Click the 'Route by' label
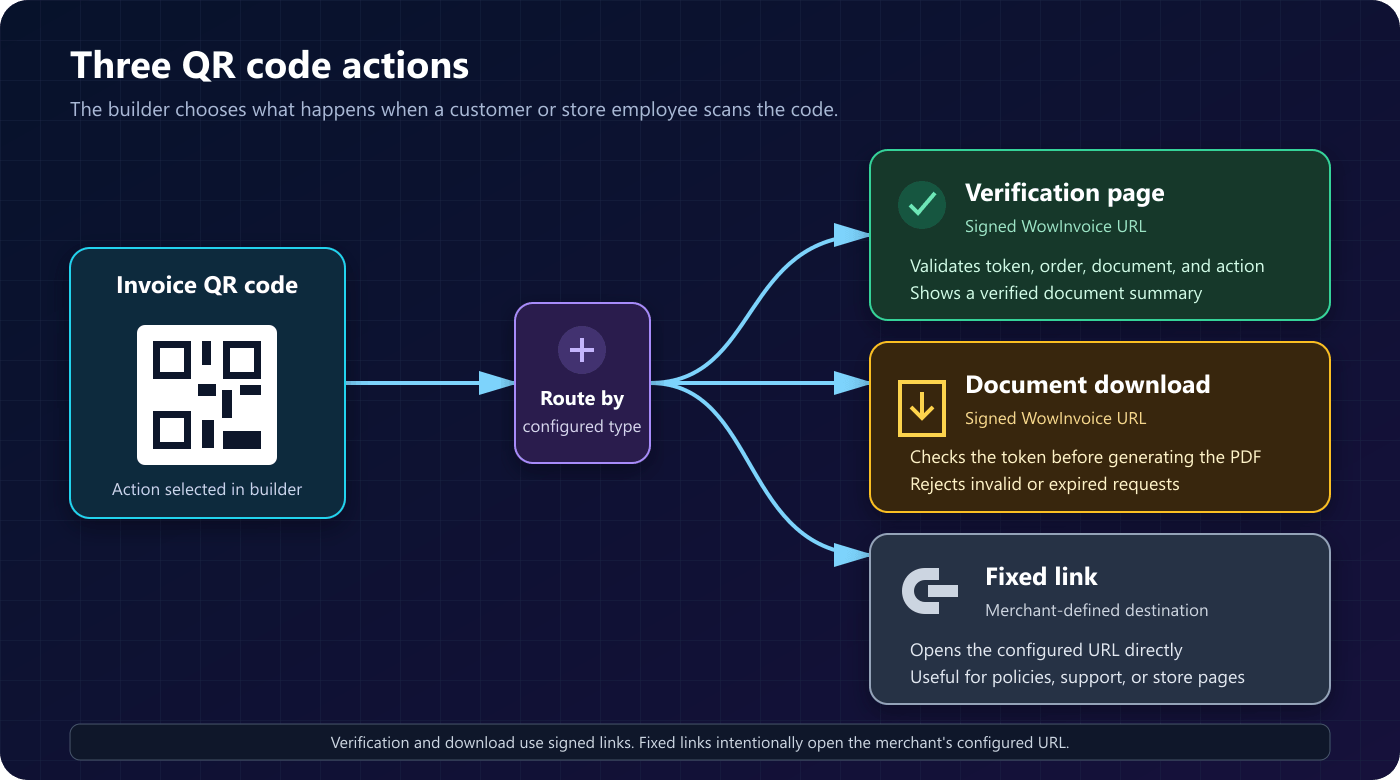Screen dimensions: 1400x780 (582, 398)
